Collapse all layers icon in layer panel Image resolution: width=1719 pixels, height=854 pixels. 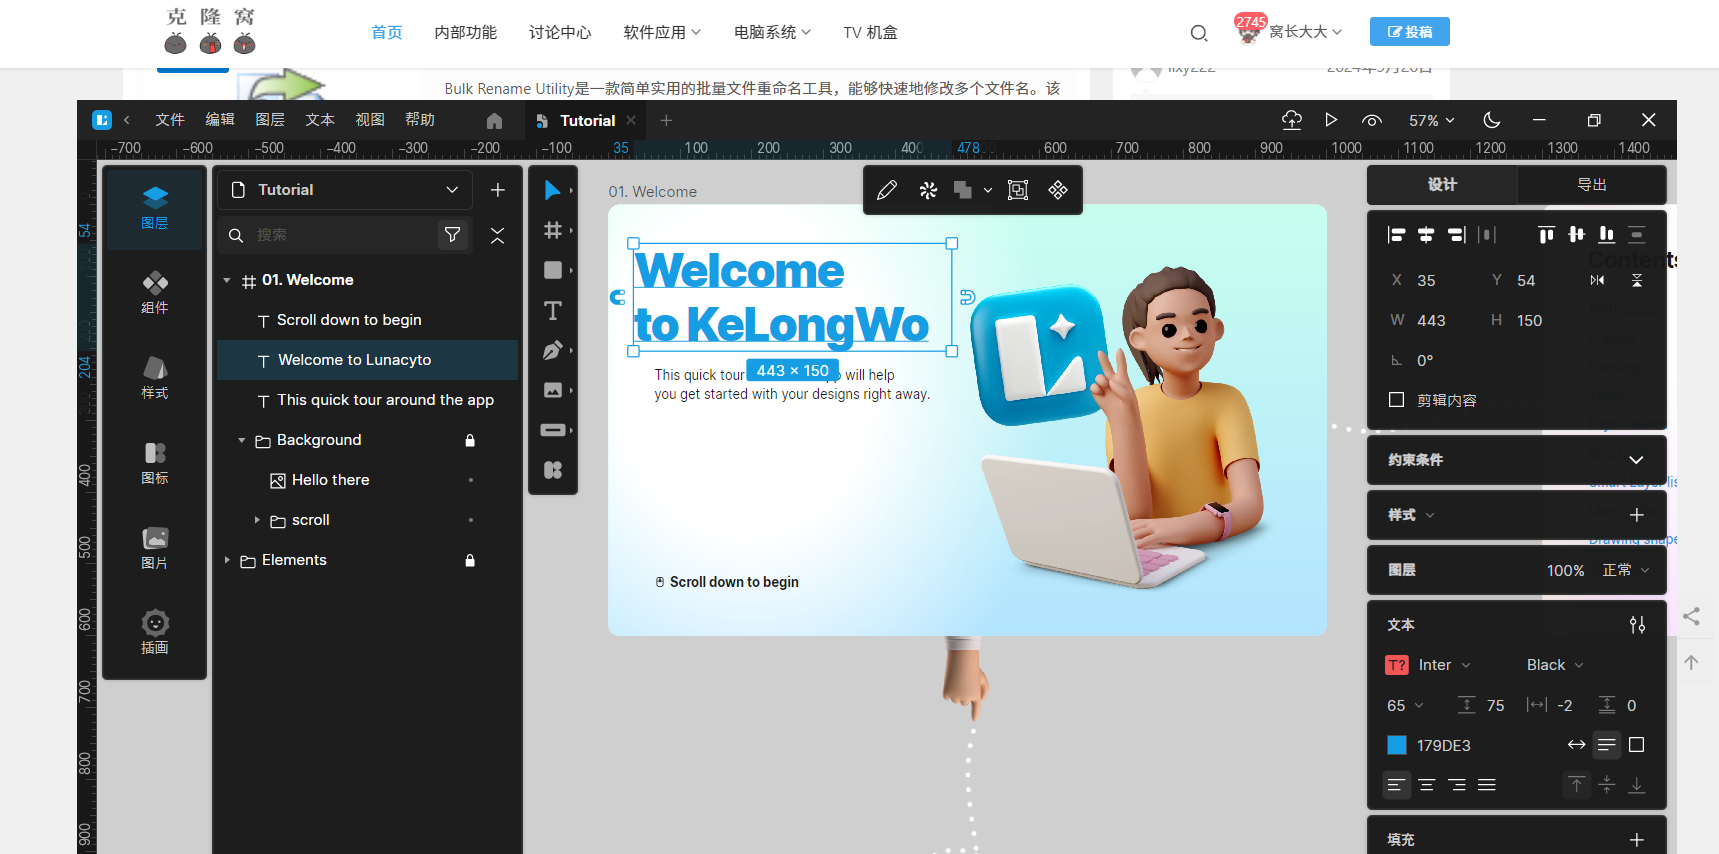[x=498, y=235]
